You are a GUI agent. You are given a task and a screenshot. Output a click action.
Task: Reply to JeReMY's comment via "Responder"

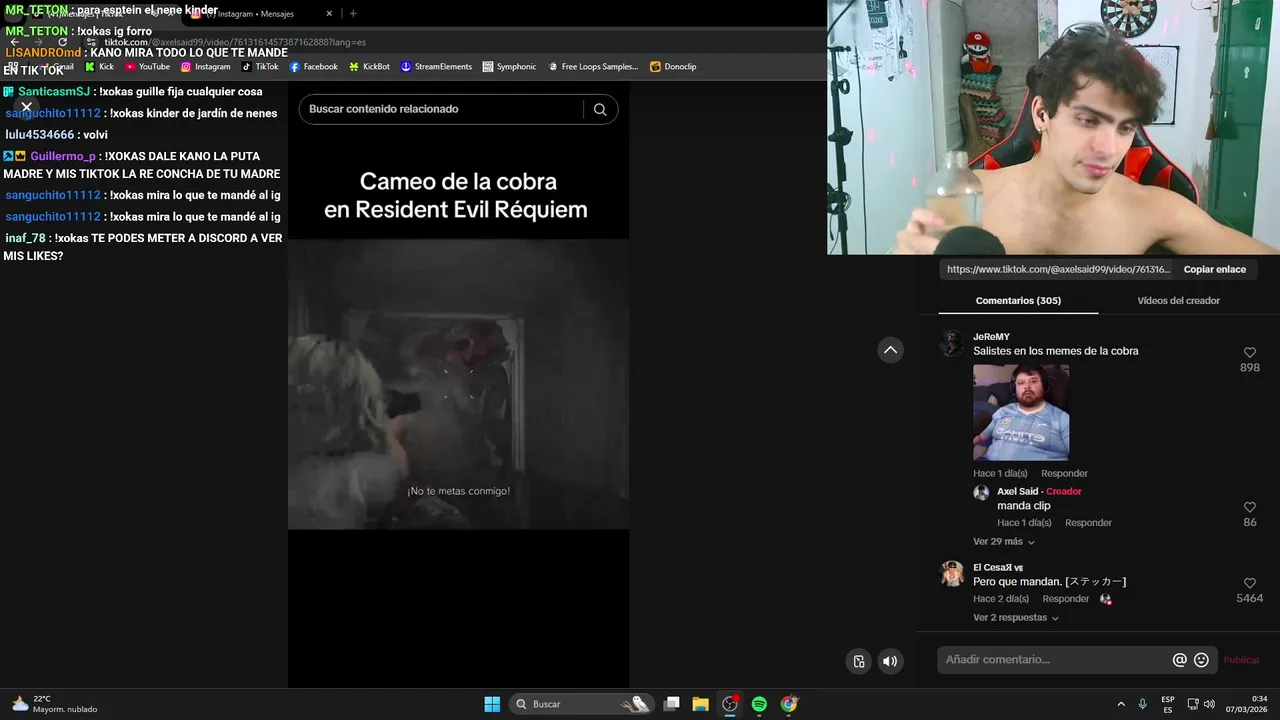[1064, 473]
